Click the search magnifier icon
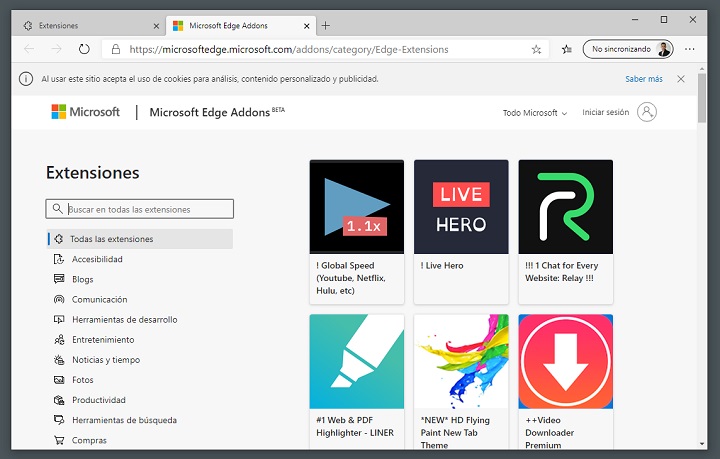 57,209
